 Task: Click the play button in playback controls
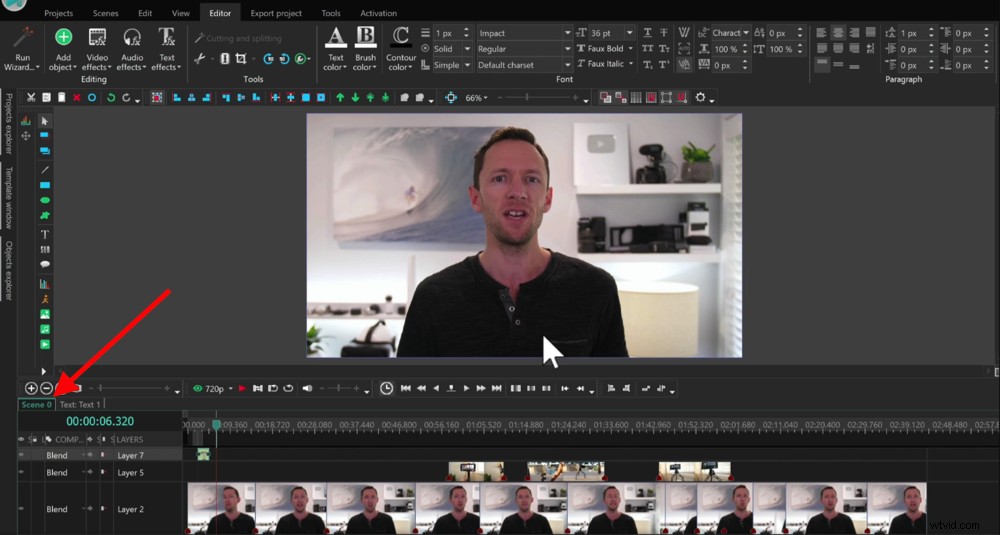(x=466, y=388)
